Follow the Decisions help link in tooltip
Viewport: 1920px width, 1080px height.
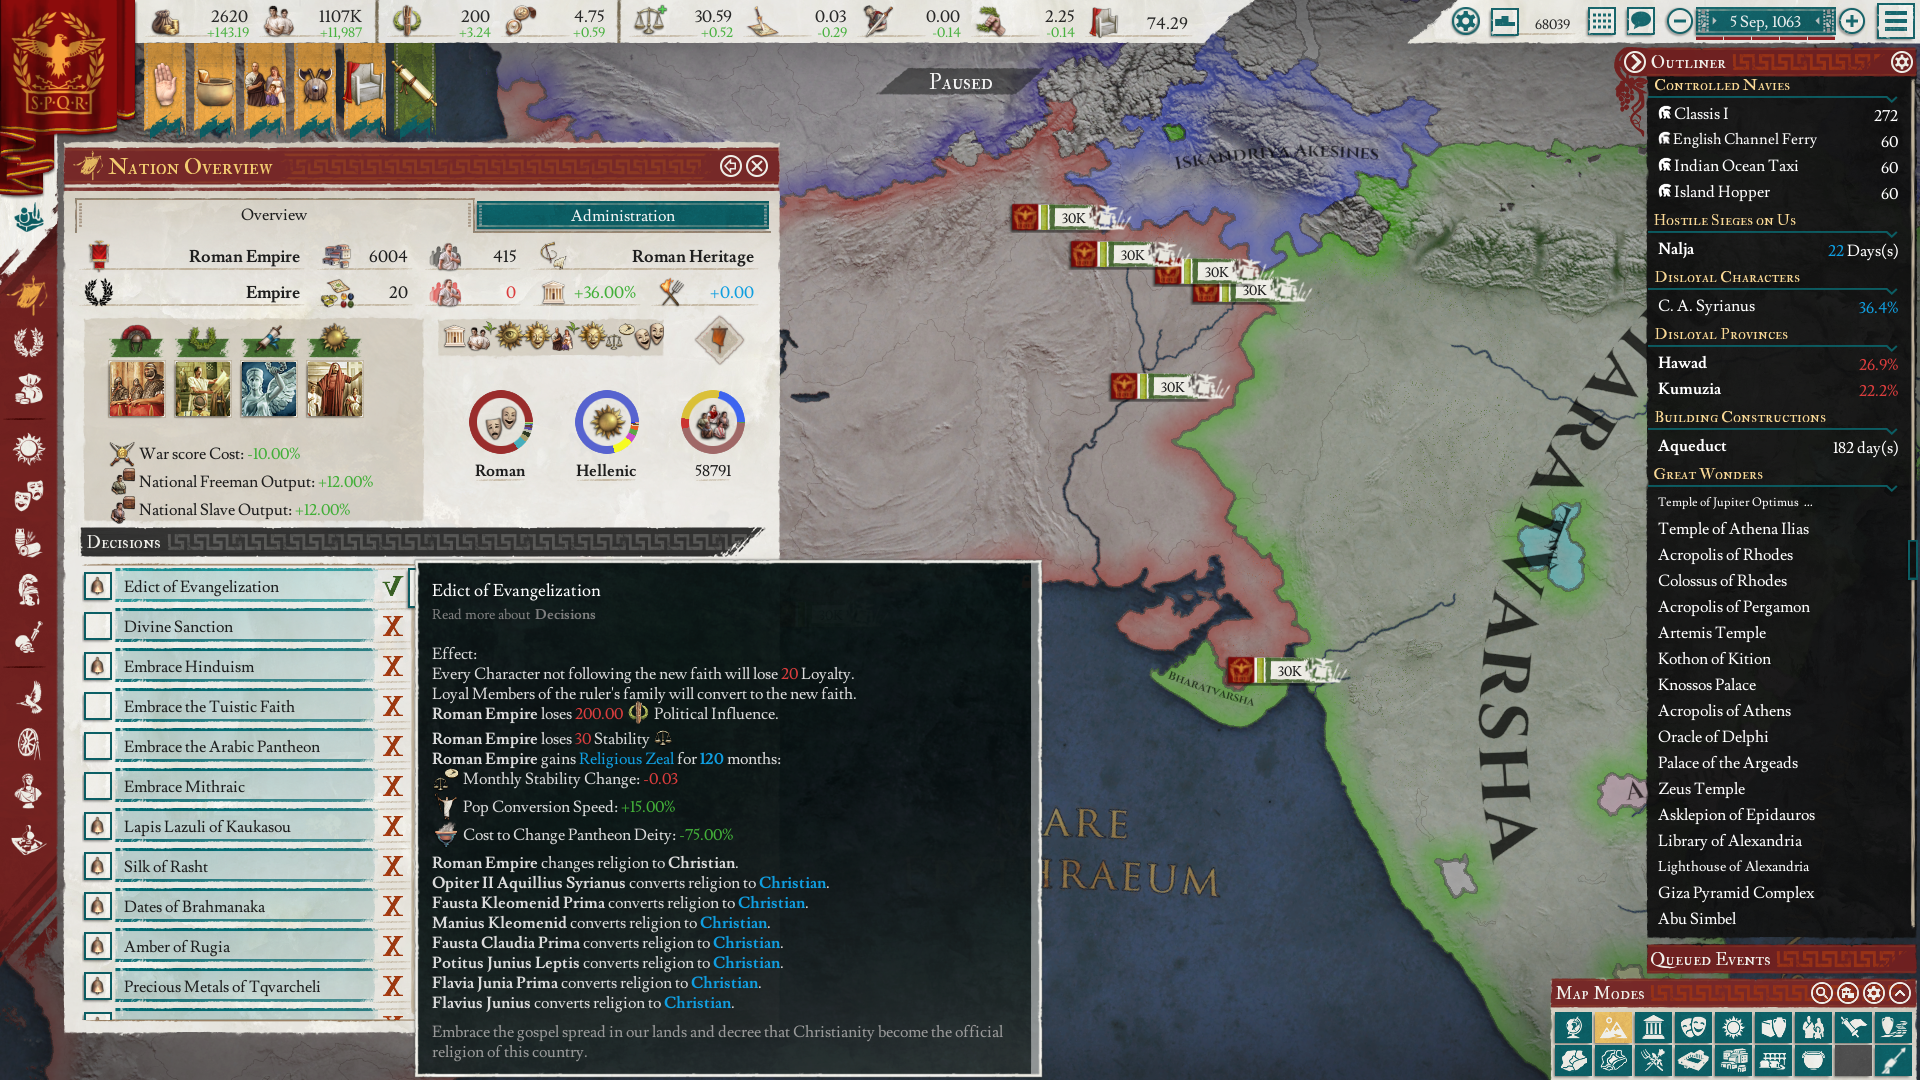tap(564, 615)
